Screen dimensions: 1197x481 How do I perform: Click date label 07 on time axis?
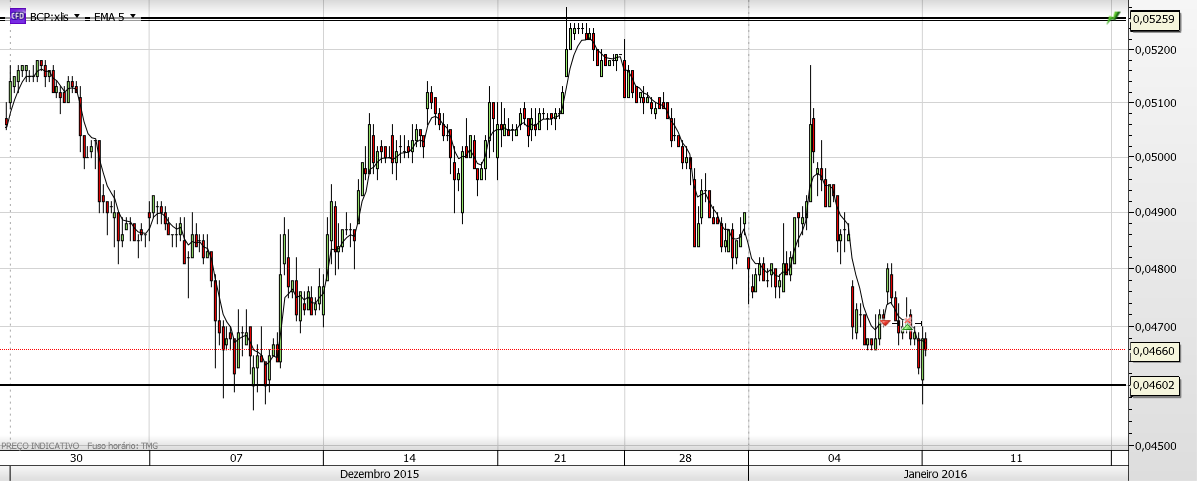pyautogui.click(x=236, y=458)
